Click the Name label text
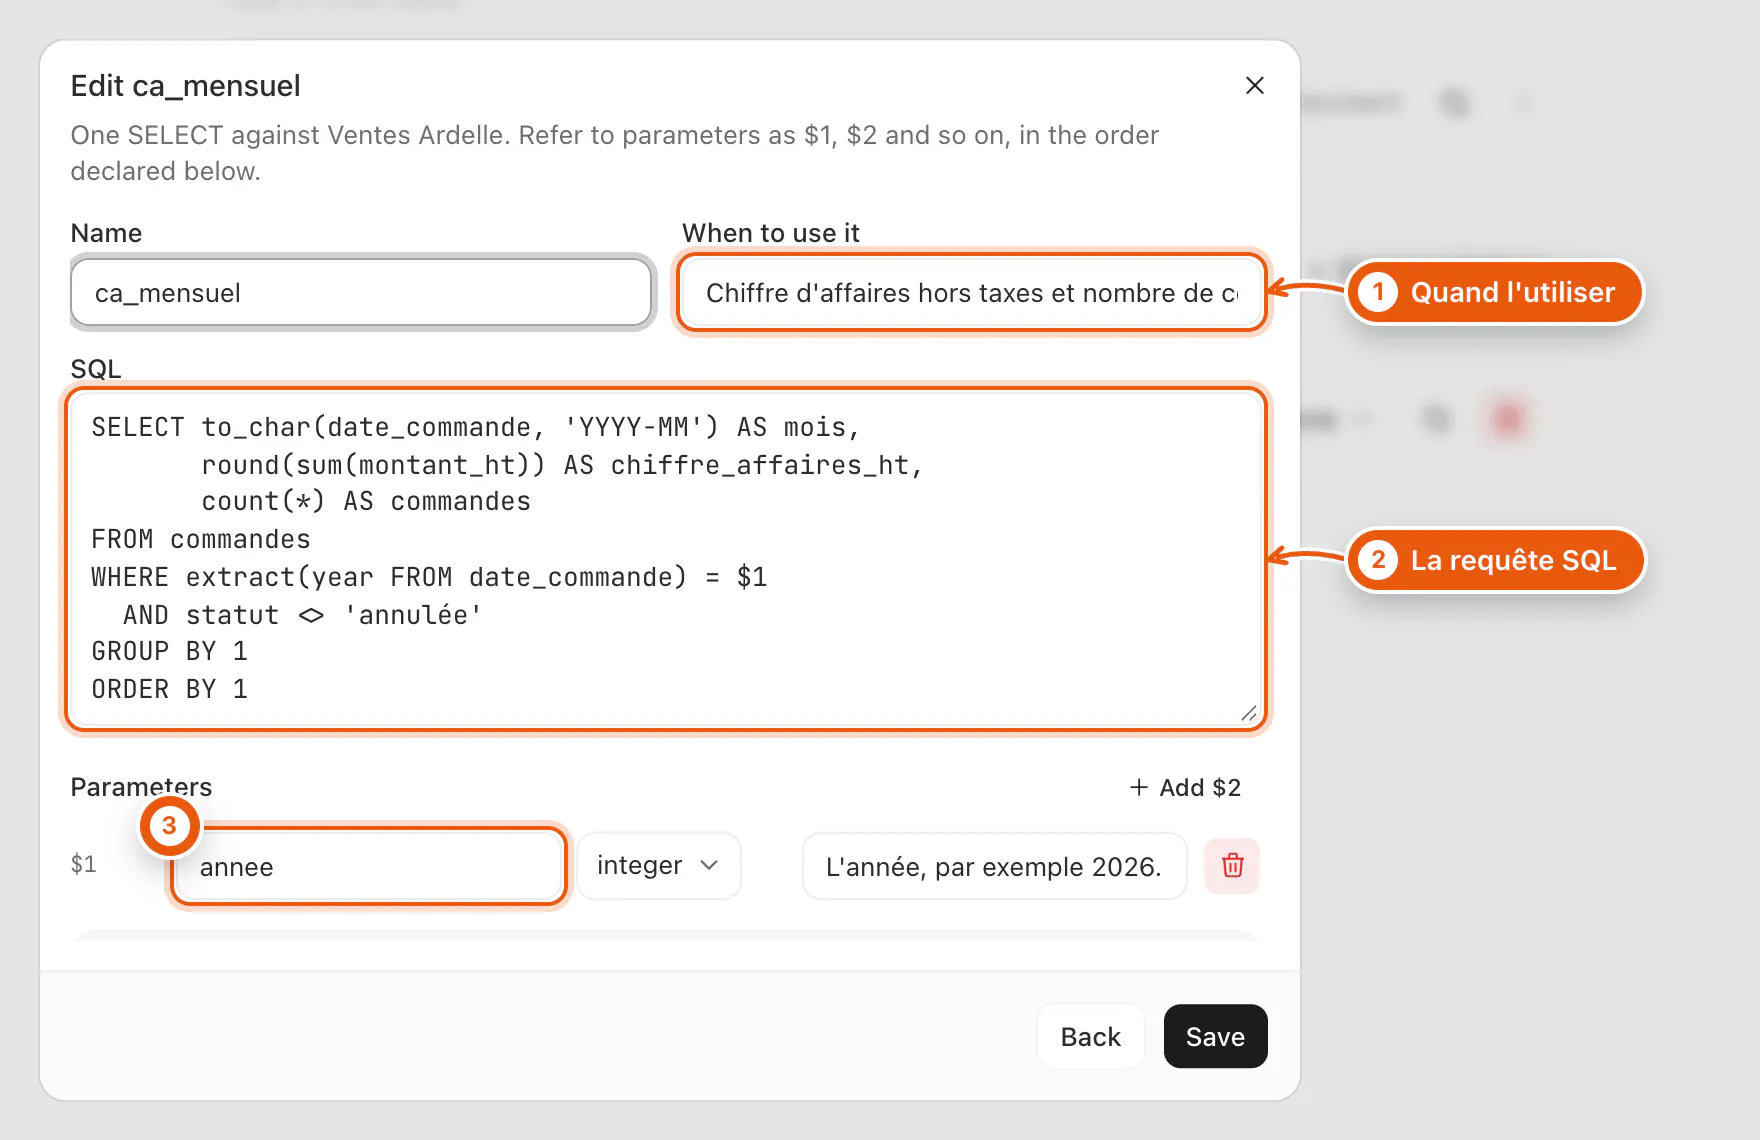 106,233
